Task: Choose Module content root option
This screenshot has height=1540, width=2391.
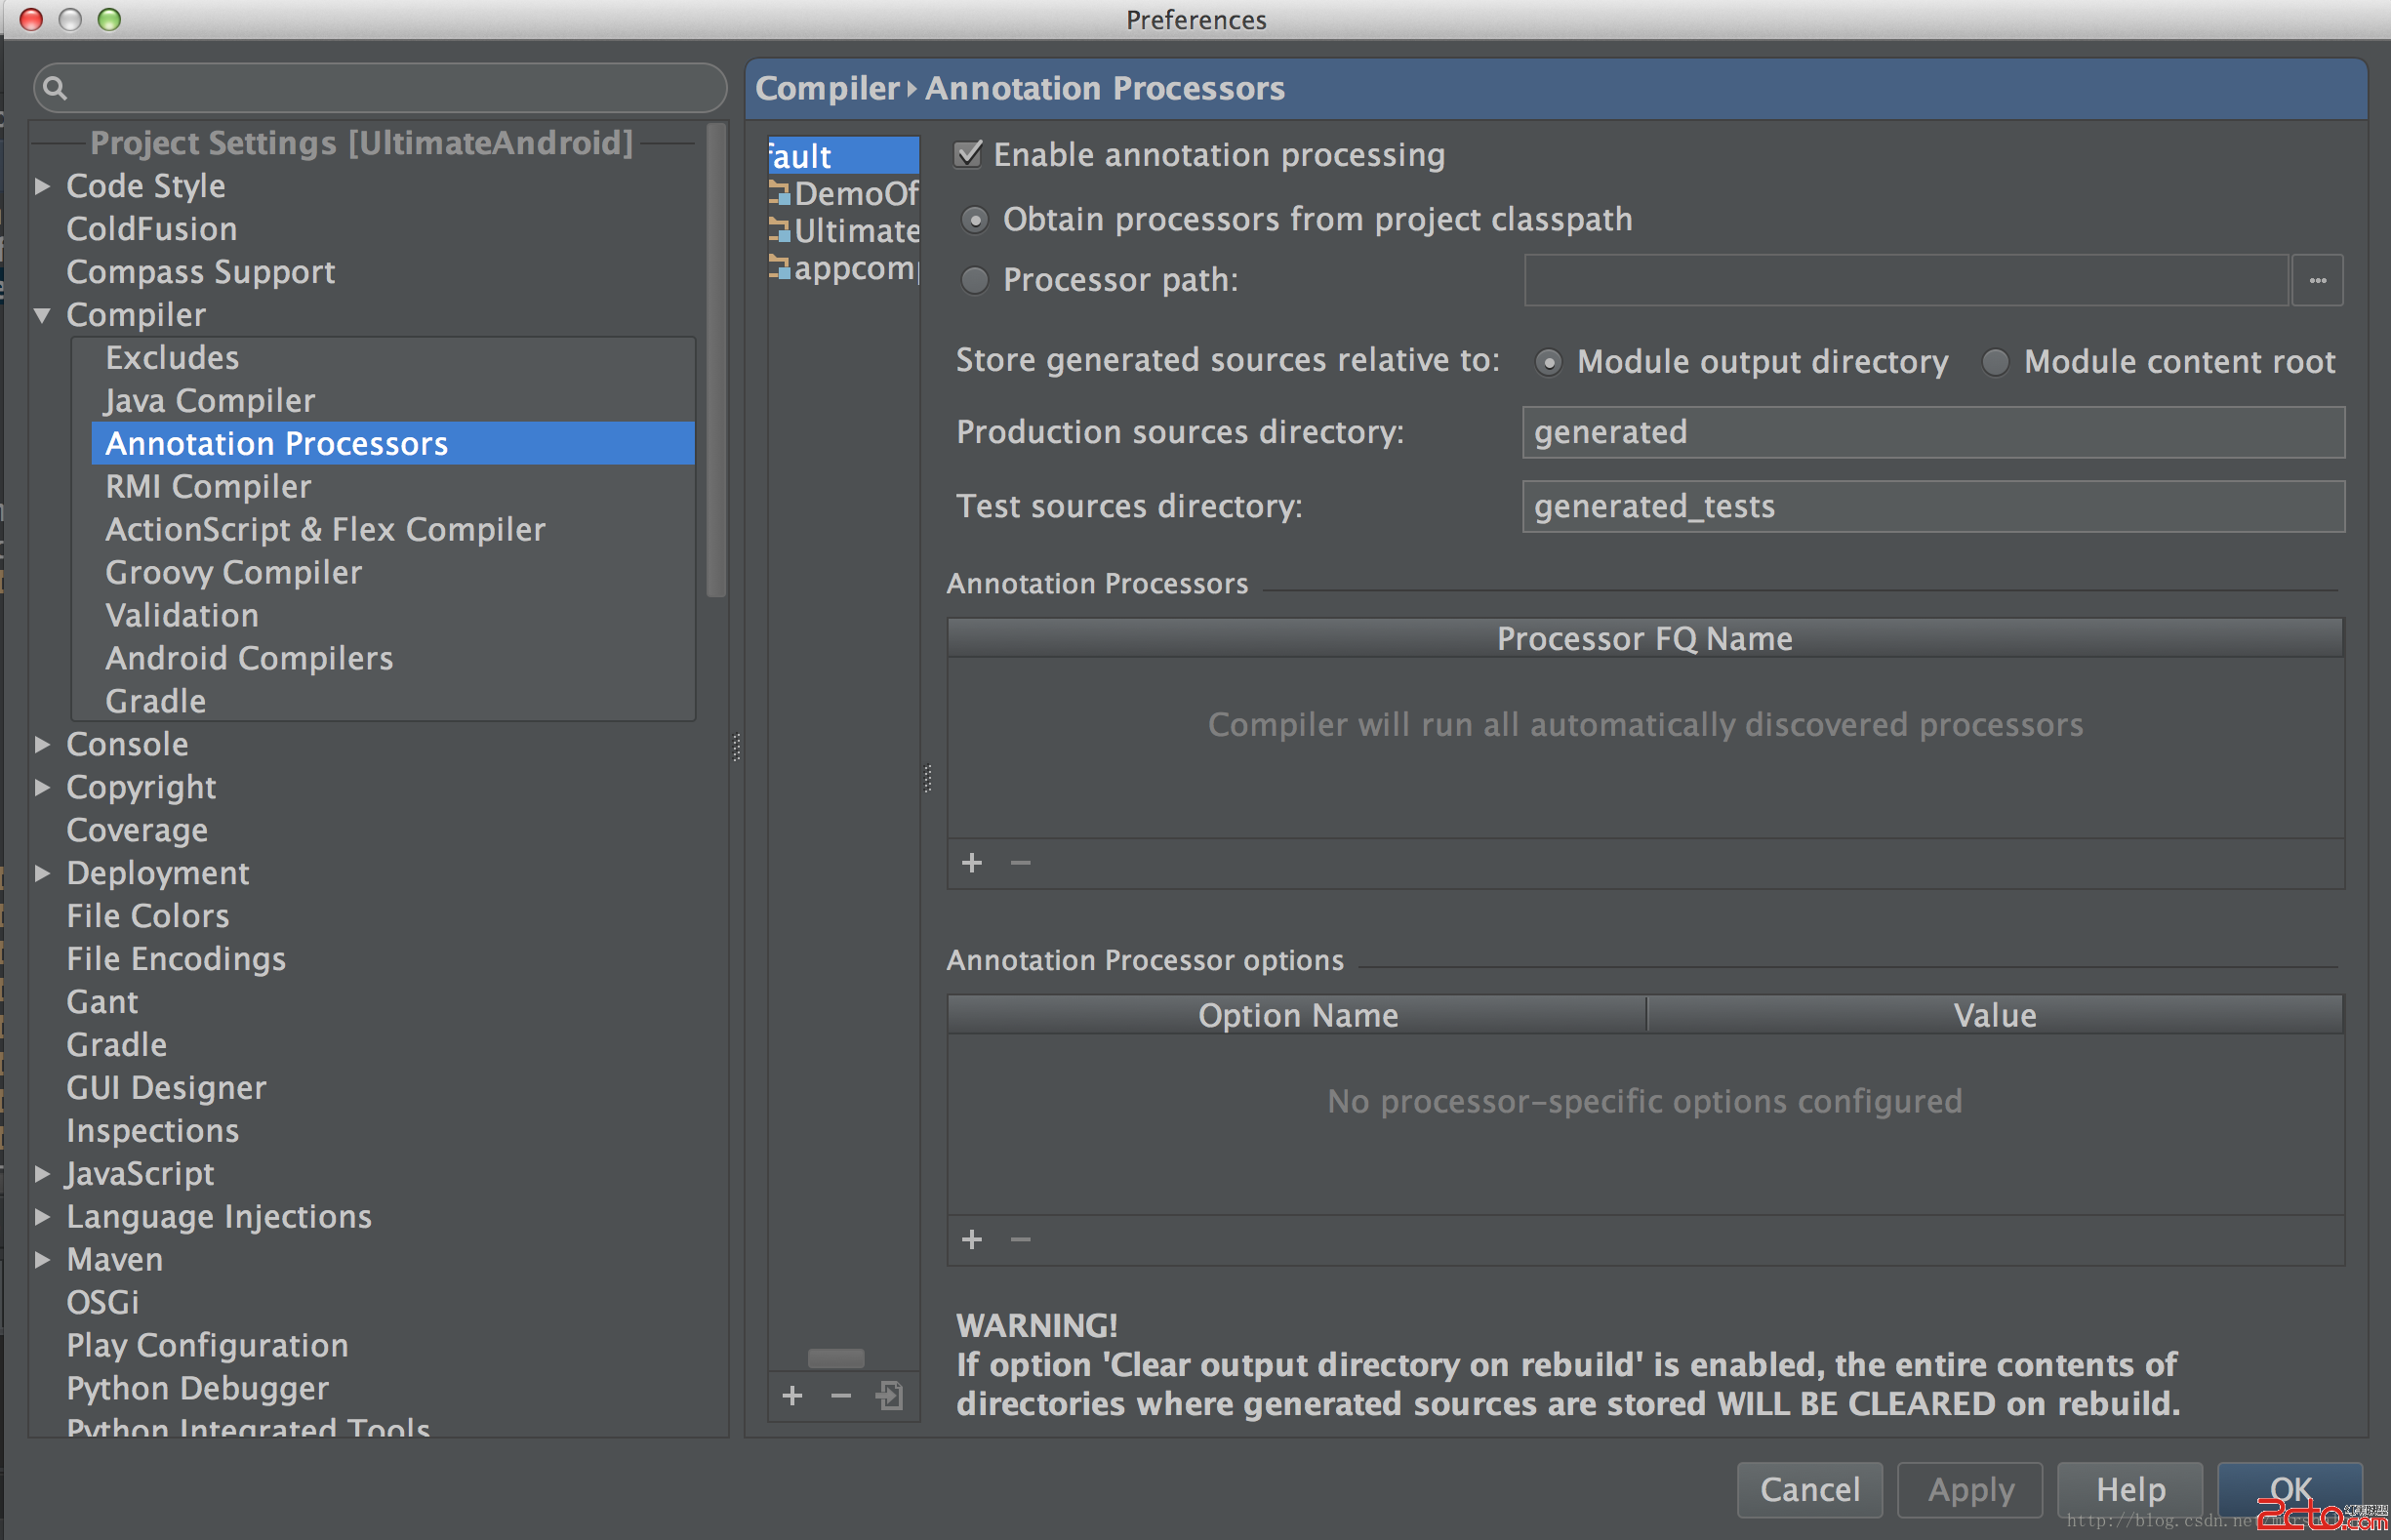Action: 1995,362
